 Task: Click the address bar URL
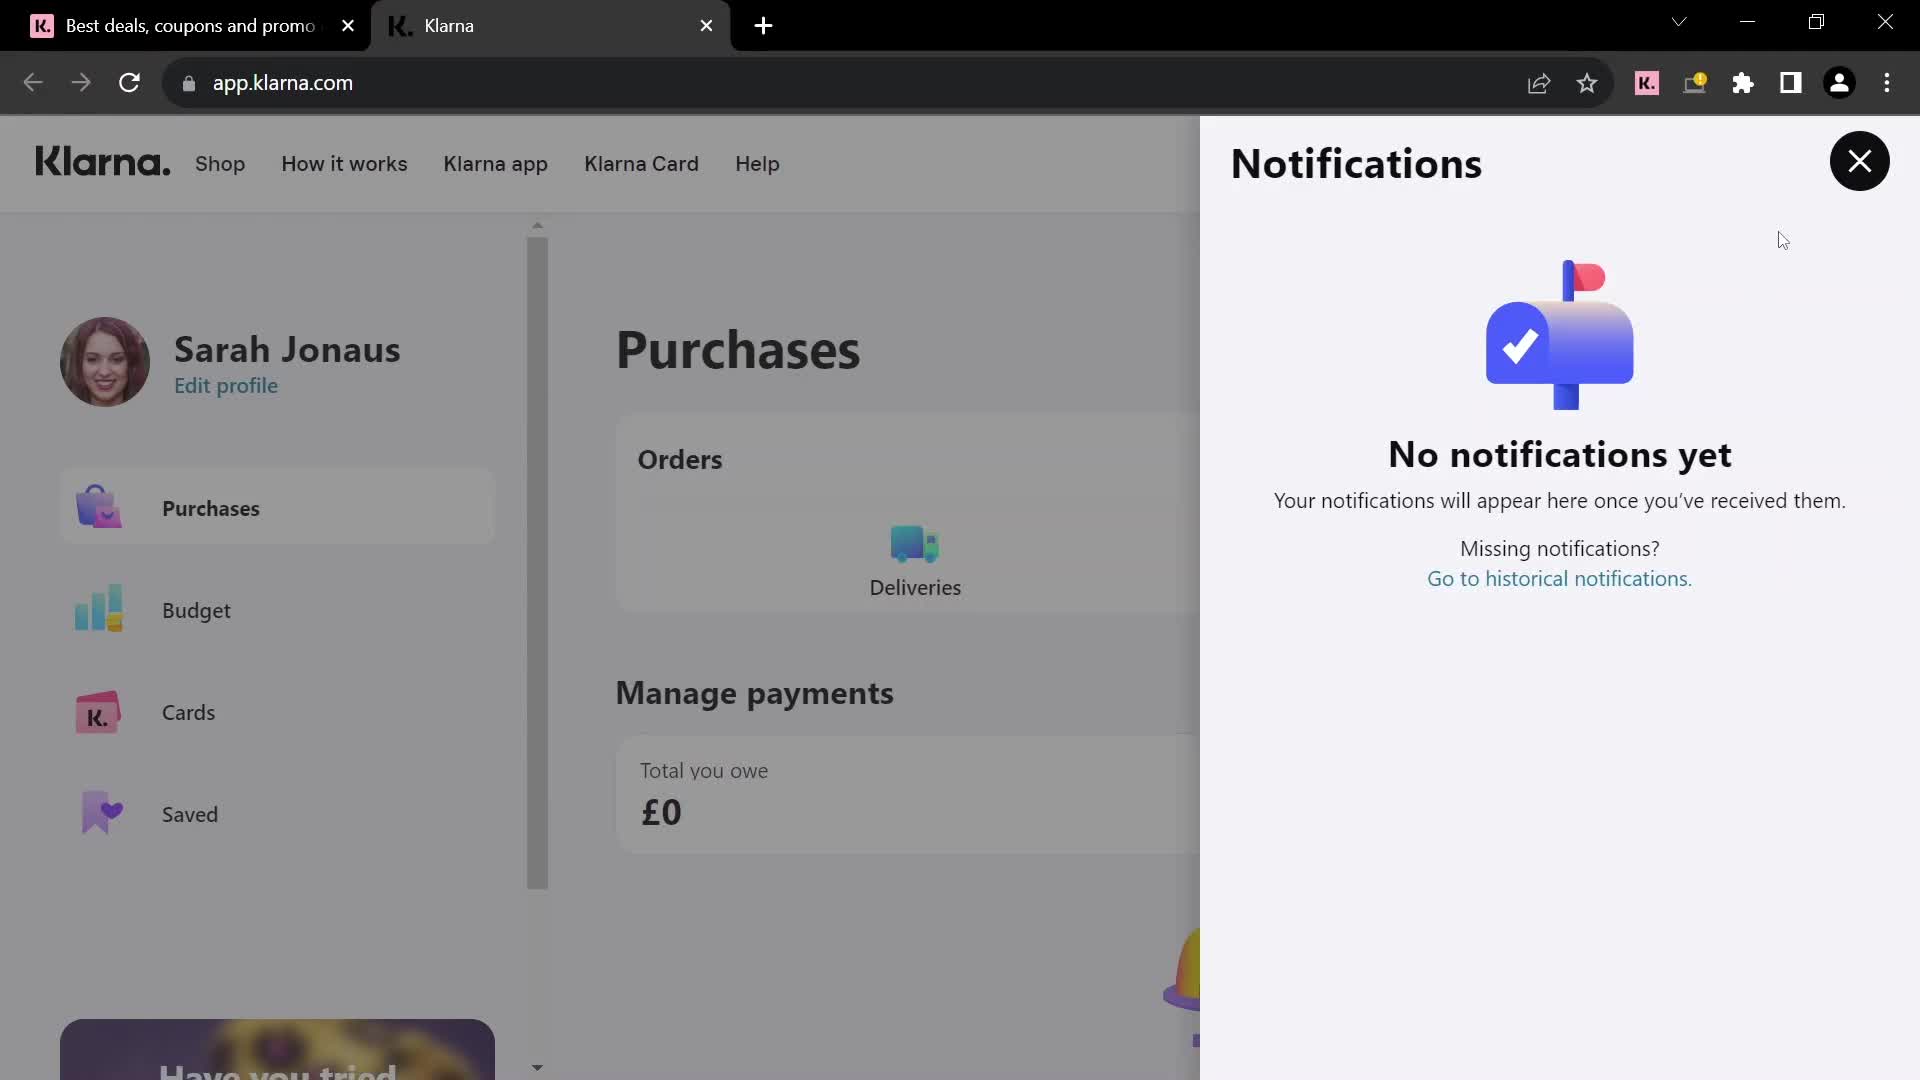(283, 83)
